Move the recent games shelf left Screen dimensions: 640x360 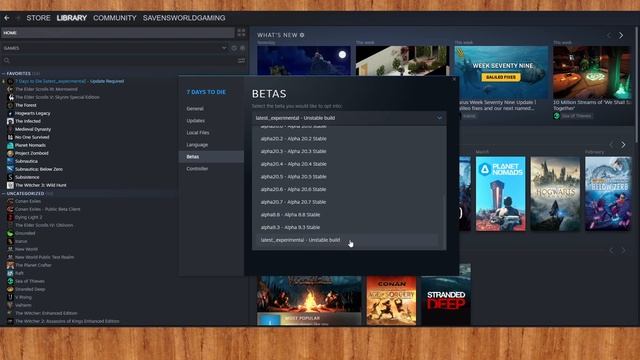click(611, 145)
